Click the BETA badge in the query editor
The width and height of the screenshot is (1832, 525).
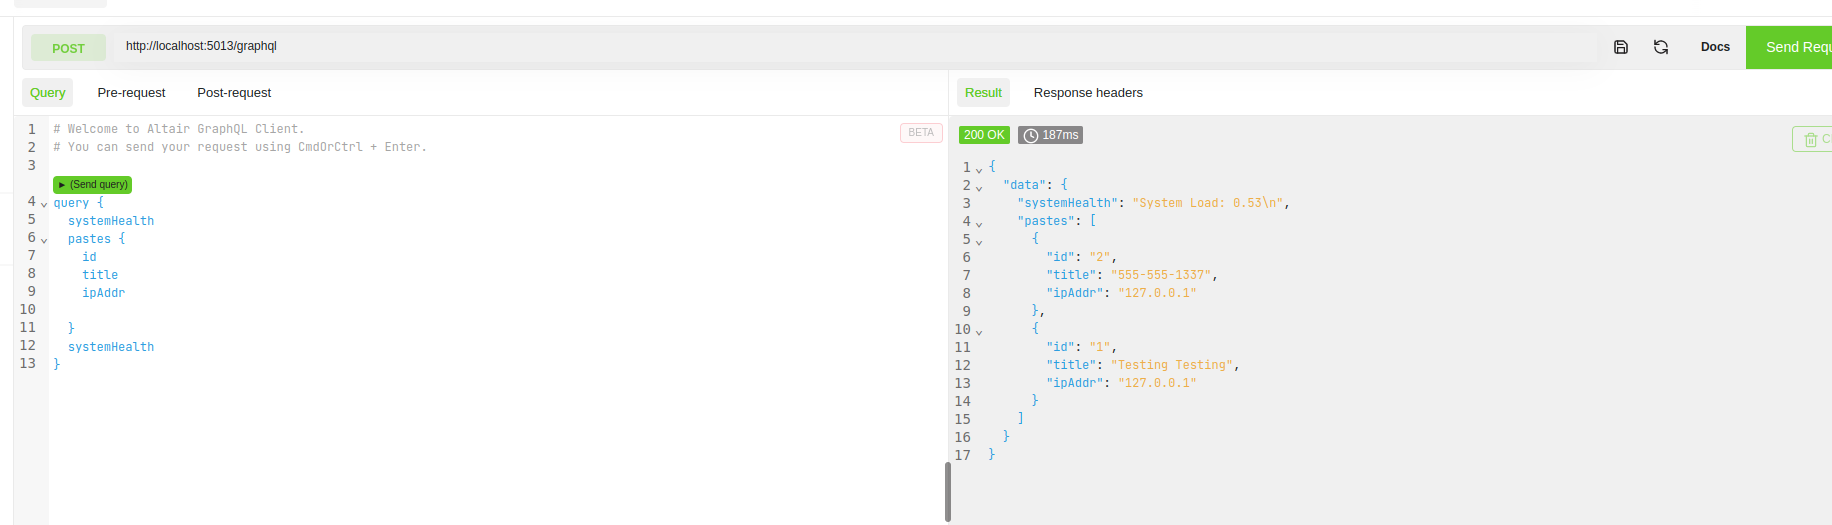click(x=921, y=133)
